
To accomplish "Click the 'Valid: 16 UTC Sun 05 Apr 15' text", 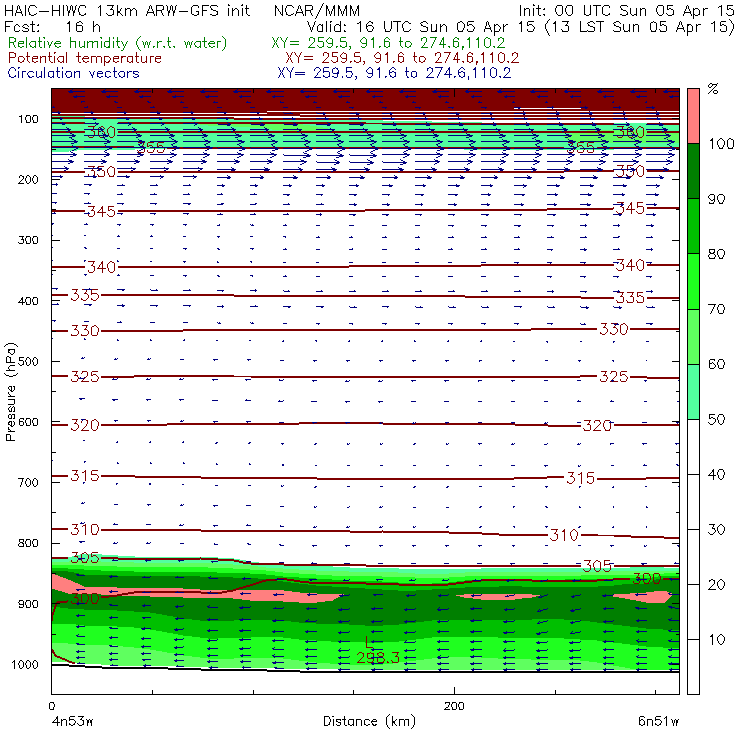I will [x=421, y=26].
